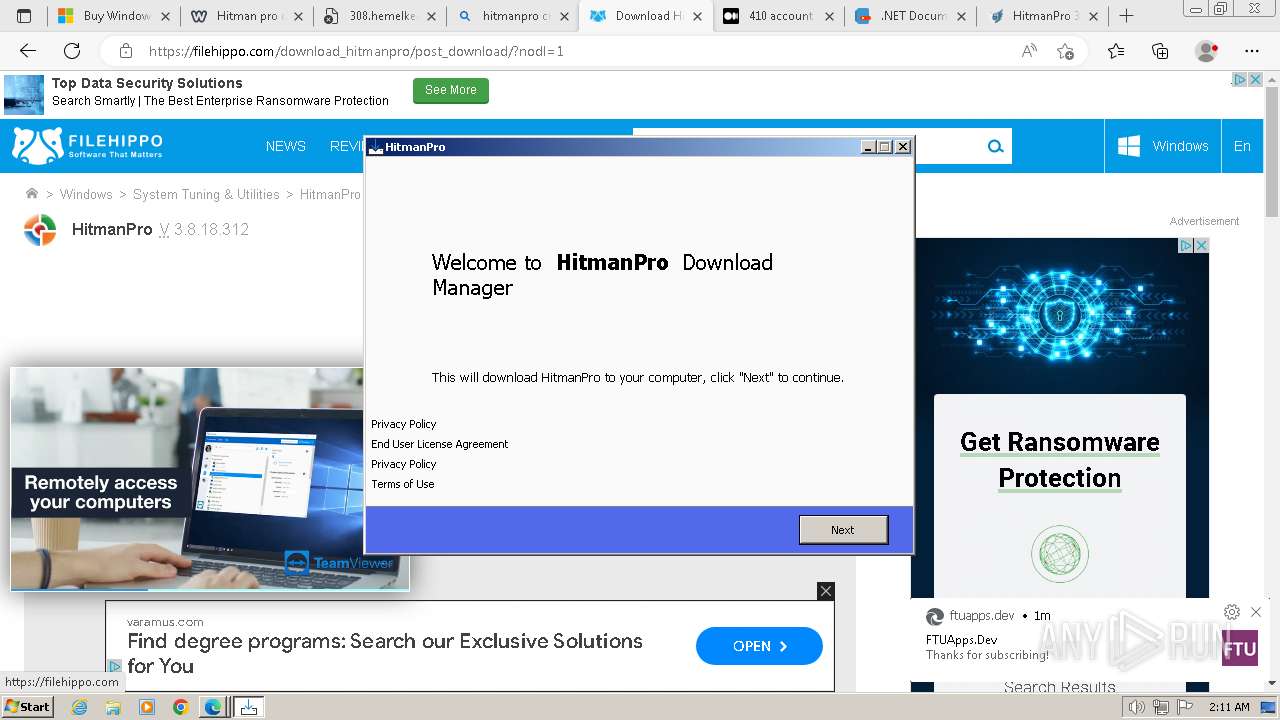Click Get Ransomware Protection ad
The image size is (1280, 720).
tap(1060, 460)
